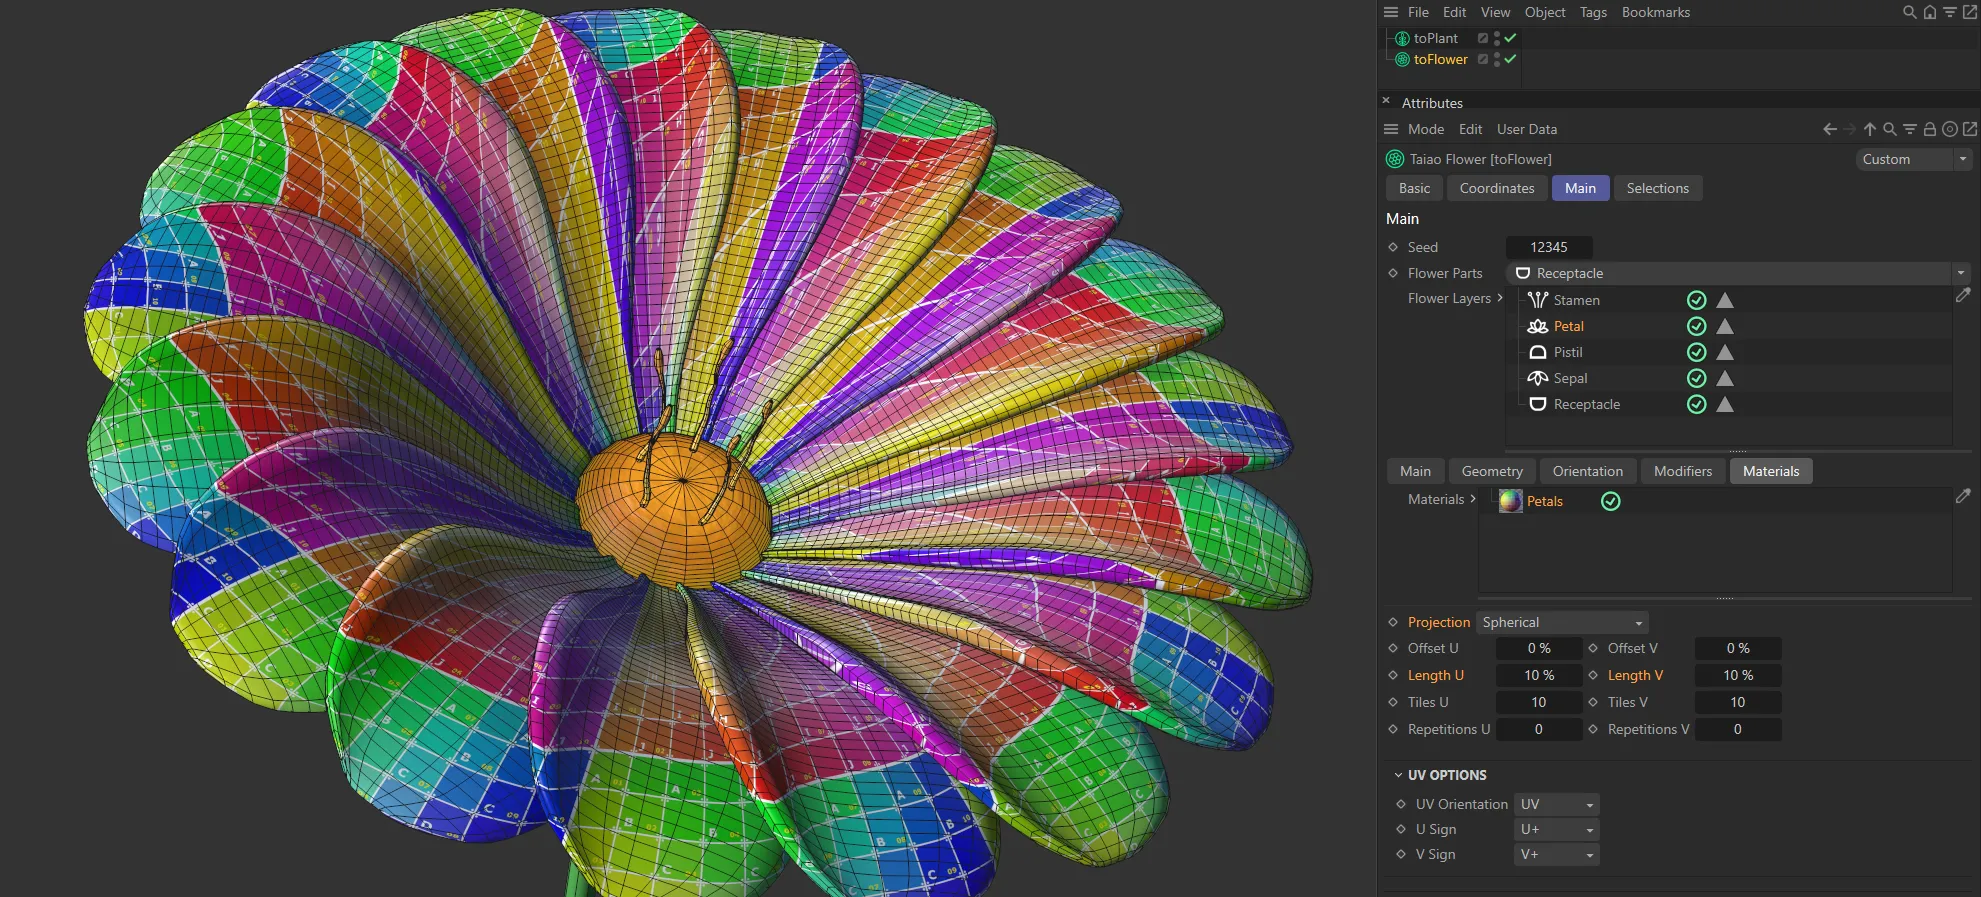Switch to the Selections tab
Screen dimensions: 1981x897
pos(1657,188)
